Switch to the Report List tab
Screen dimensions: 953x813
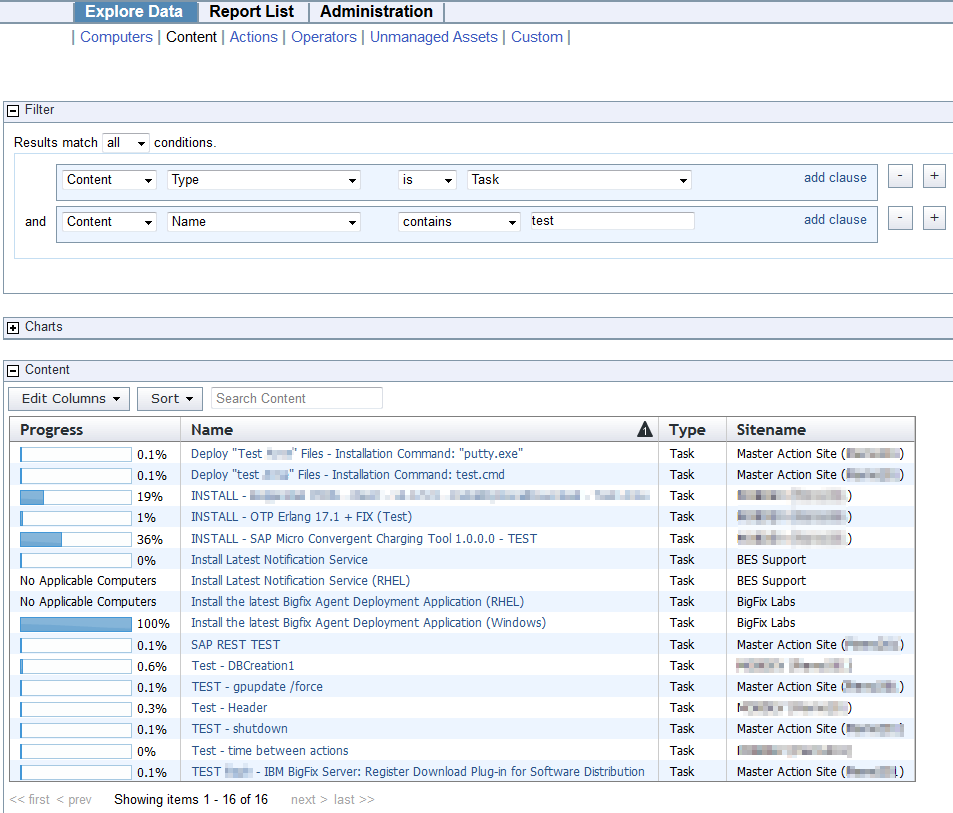tap(251, 11)
